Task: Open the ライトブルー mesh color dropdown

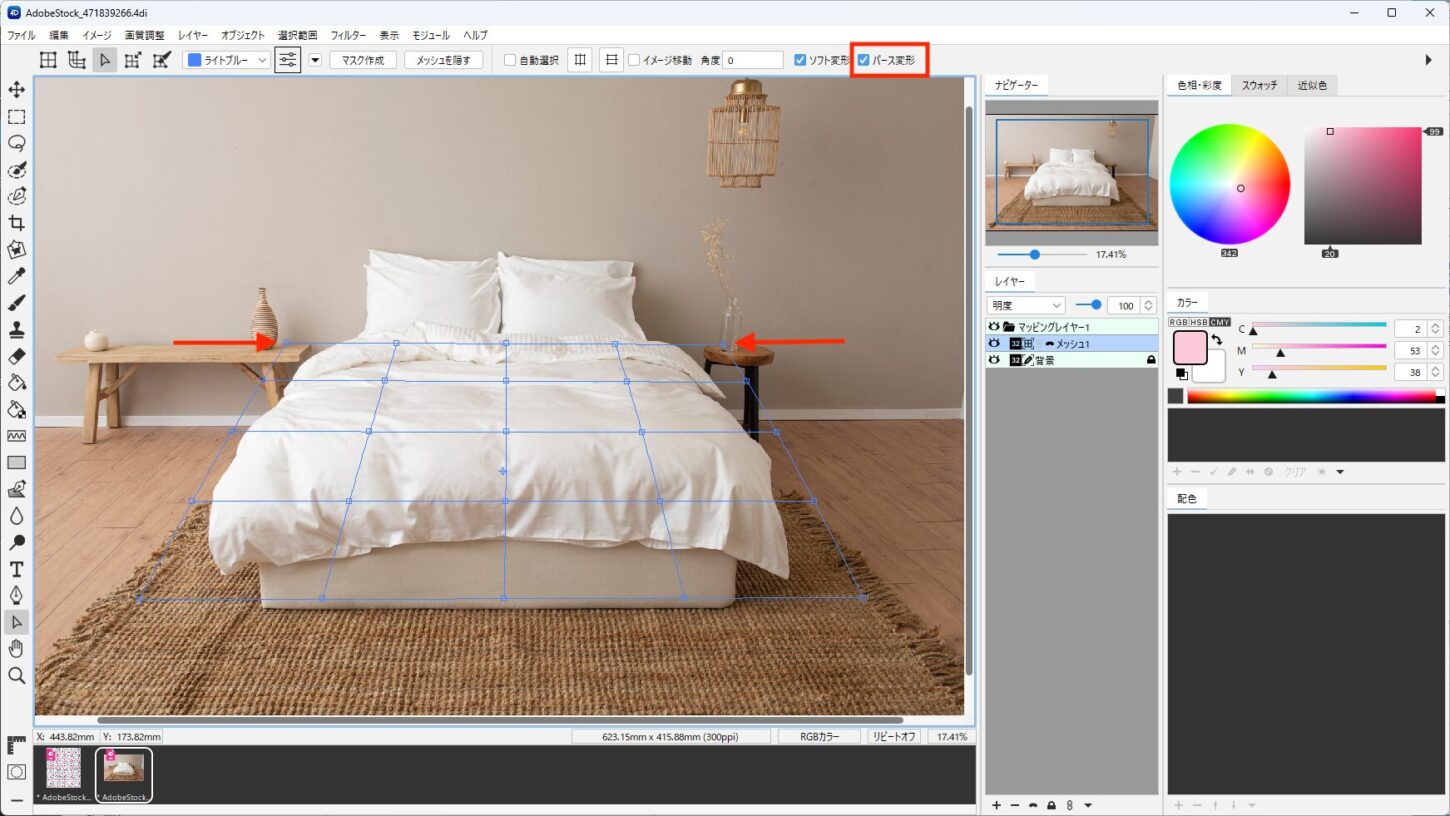Action: click(x=228, y=60)
